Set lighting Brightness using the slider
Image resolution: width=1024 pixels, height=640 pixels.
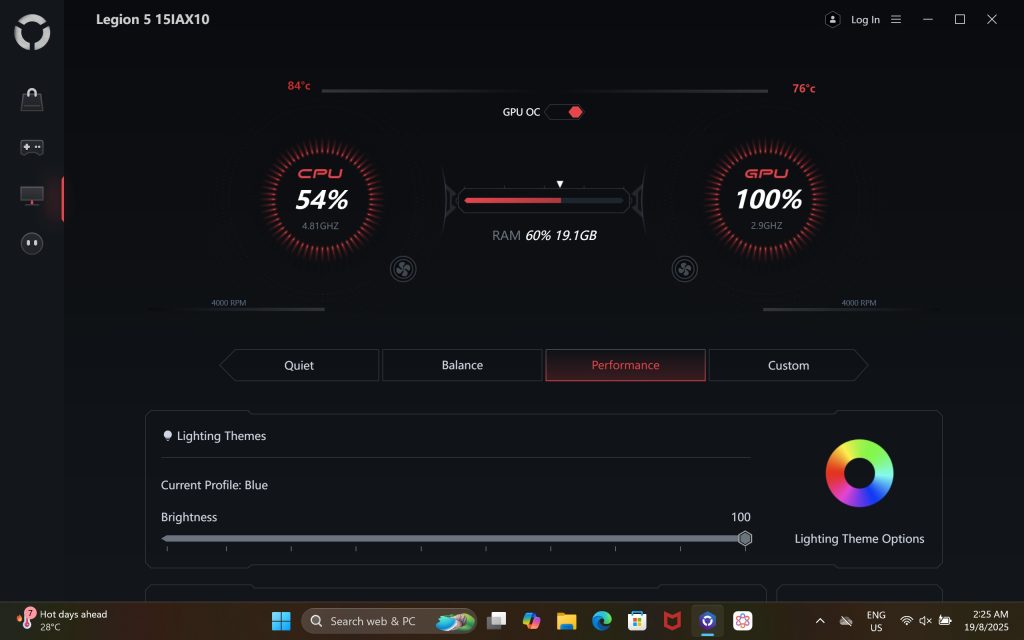(x=745, y=538)
